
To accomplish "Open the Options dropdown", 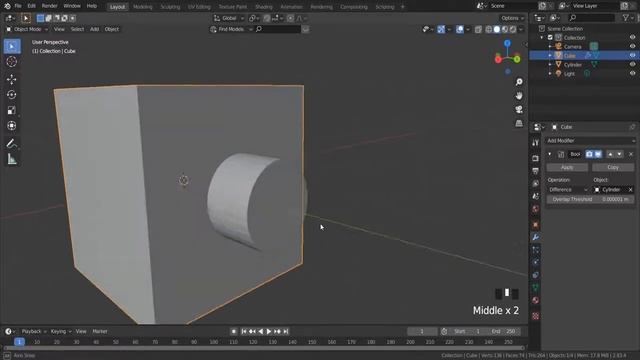I will (x=513, y=18).
